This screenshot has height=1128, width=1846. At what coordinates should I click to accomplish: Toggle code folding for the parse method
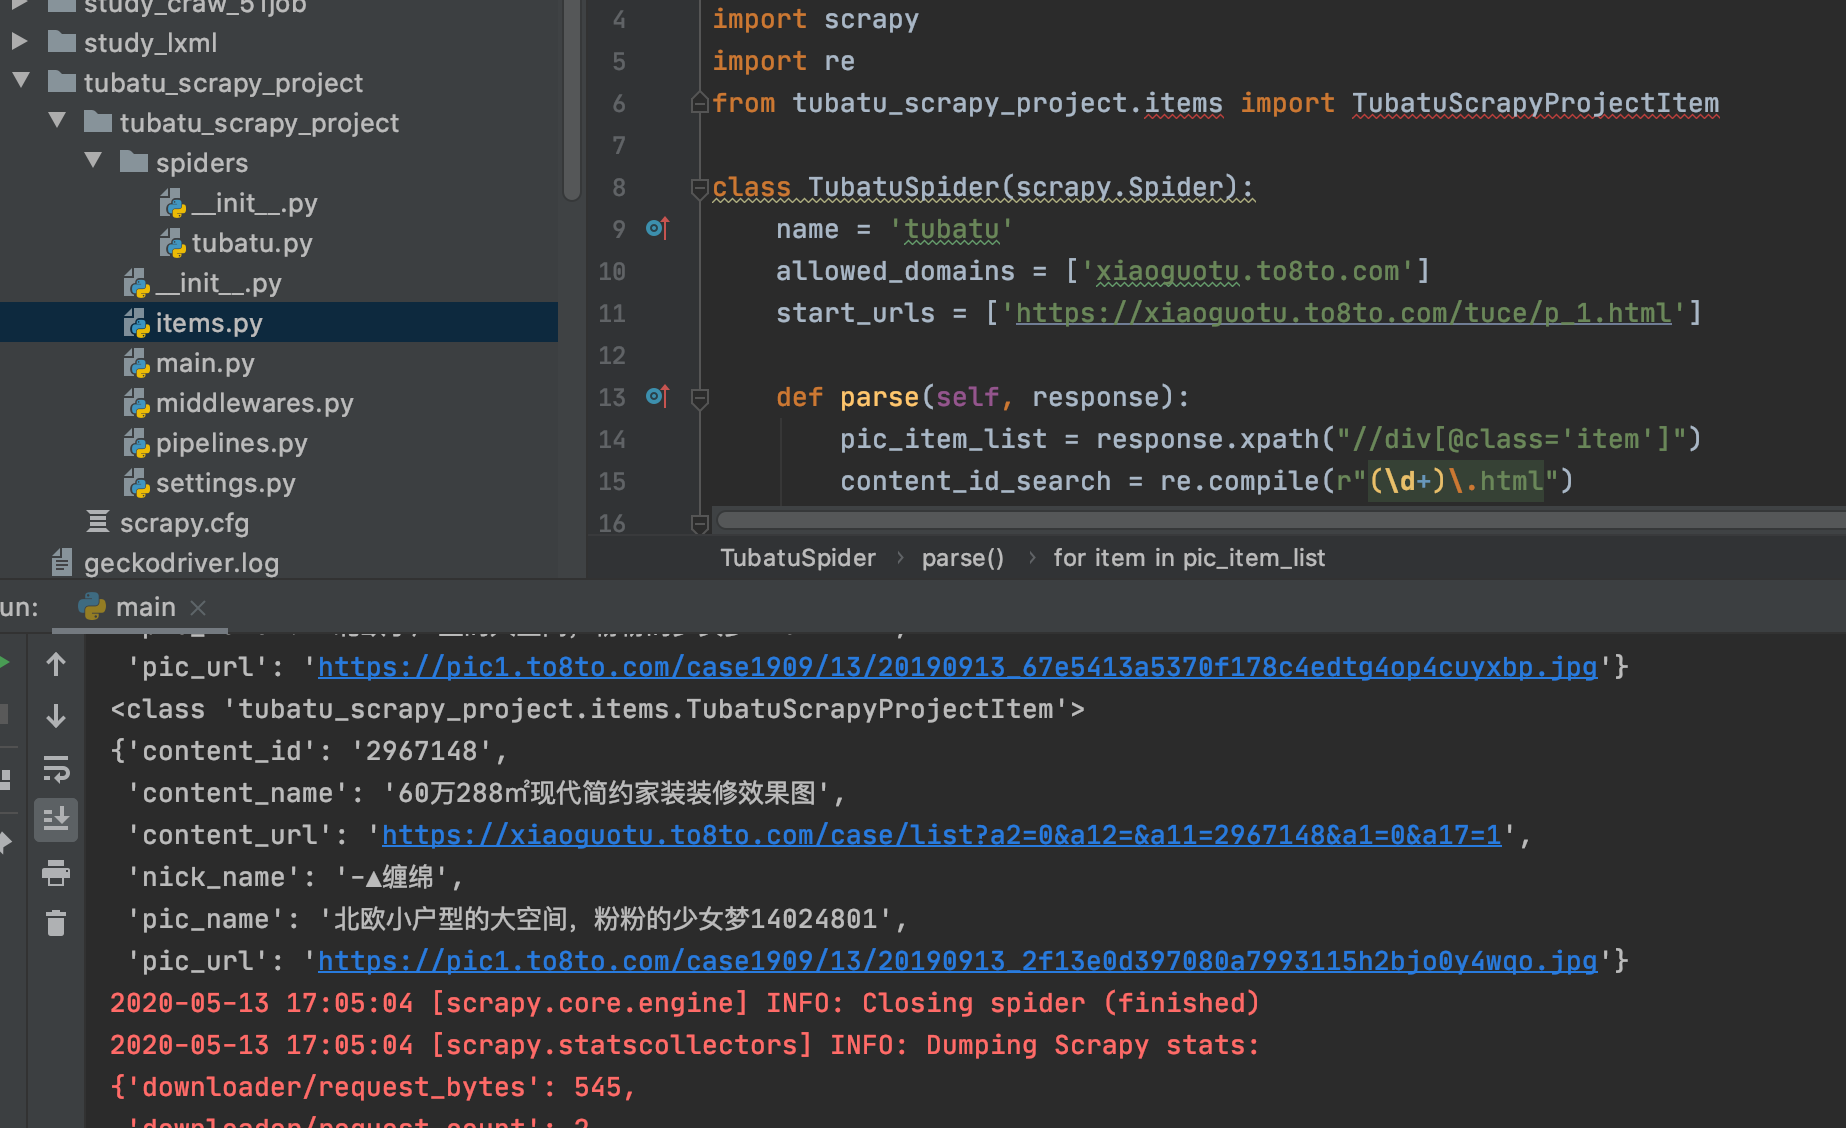[700, 398]
